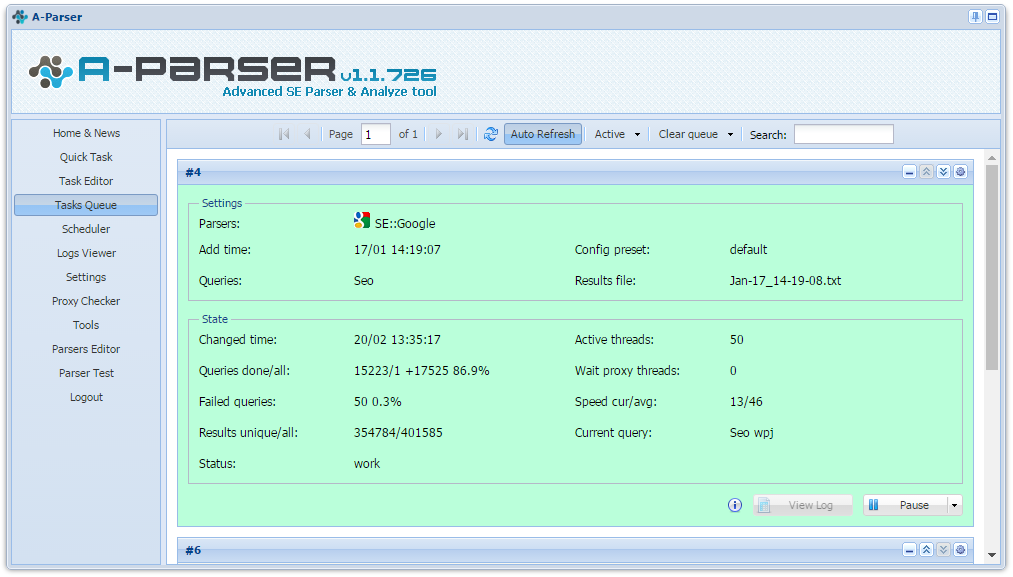Move task #6 up in queue
This screenshot has height=577, width=1013.
pos(926,550)
